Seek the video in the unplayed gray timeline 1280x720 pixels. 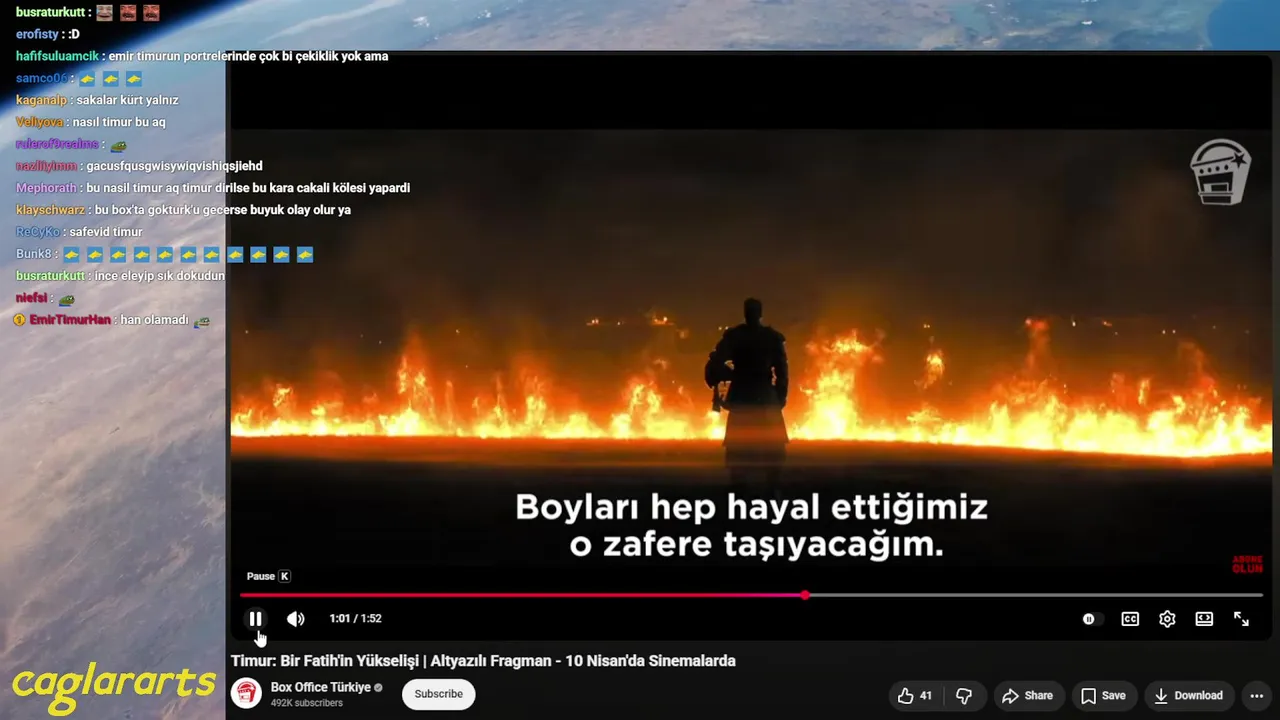[x=1035, y=595]
